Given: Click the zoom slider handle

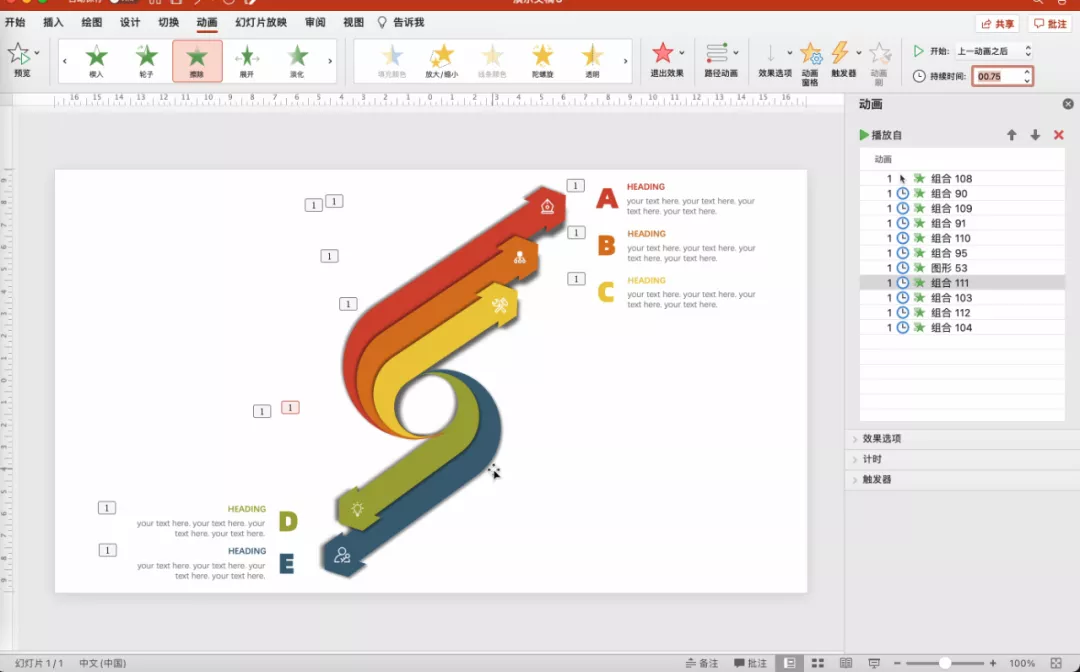Looking at the screenshot, I should [x=945, y=663].
